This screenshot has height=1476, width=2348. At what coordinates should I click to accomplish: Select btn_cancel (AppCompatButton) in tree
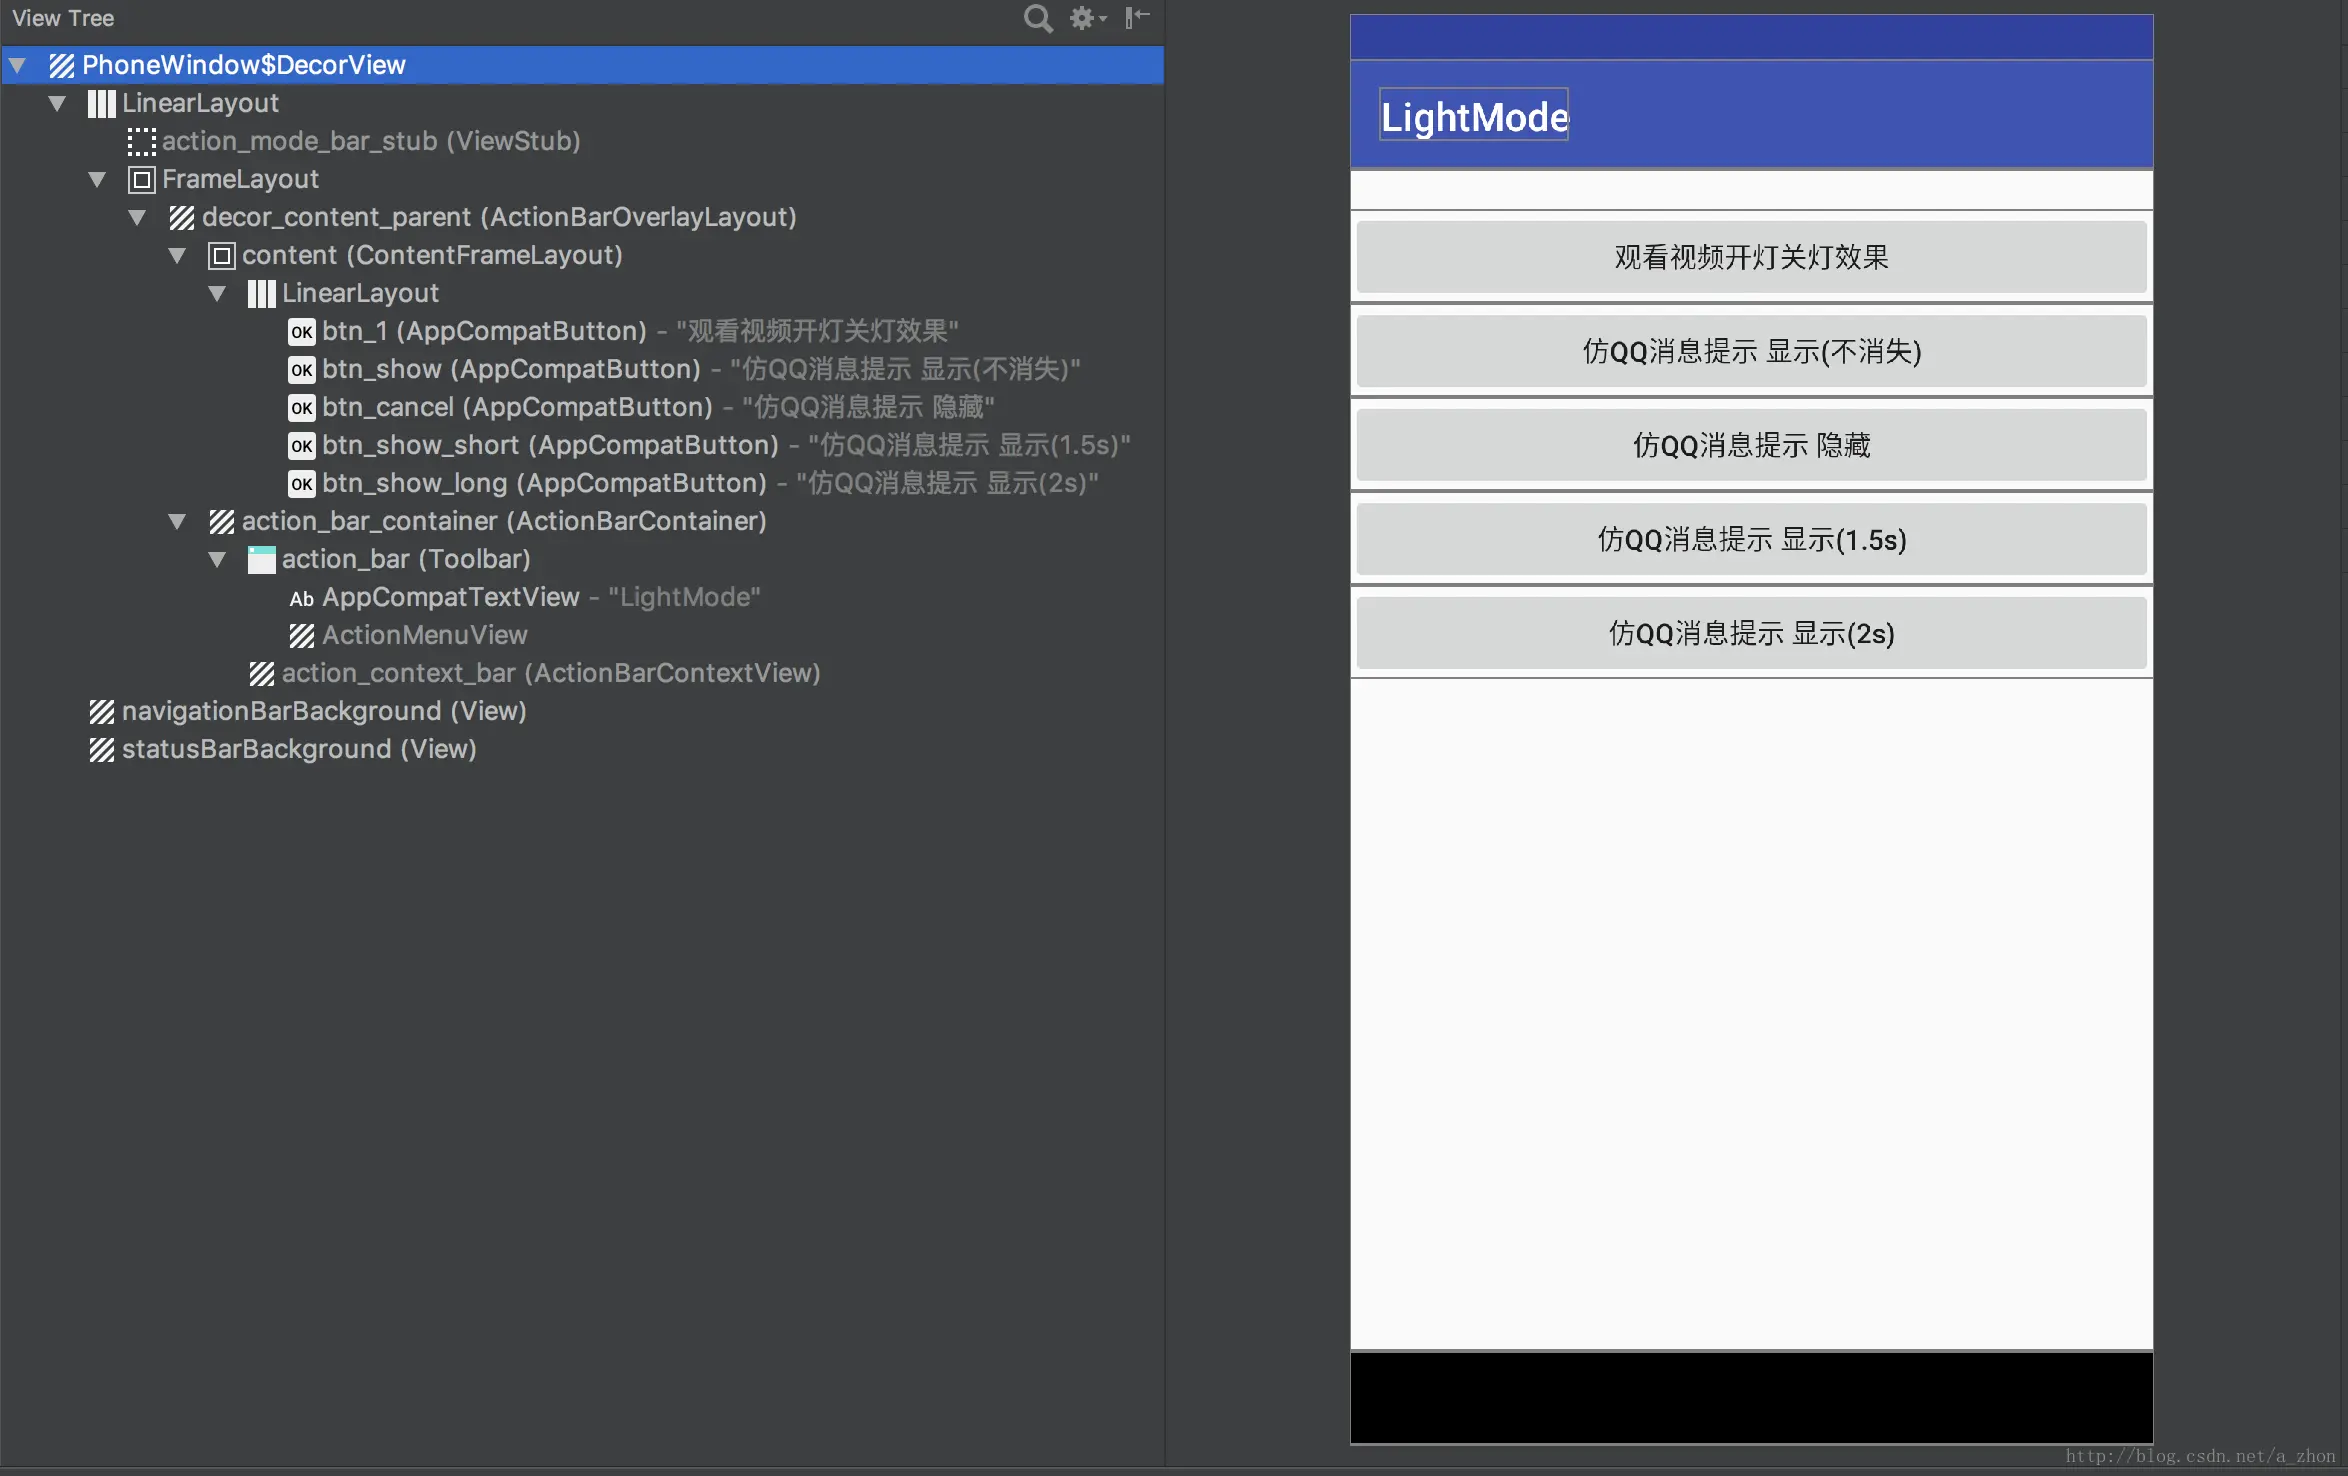(516, 408)
